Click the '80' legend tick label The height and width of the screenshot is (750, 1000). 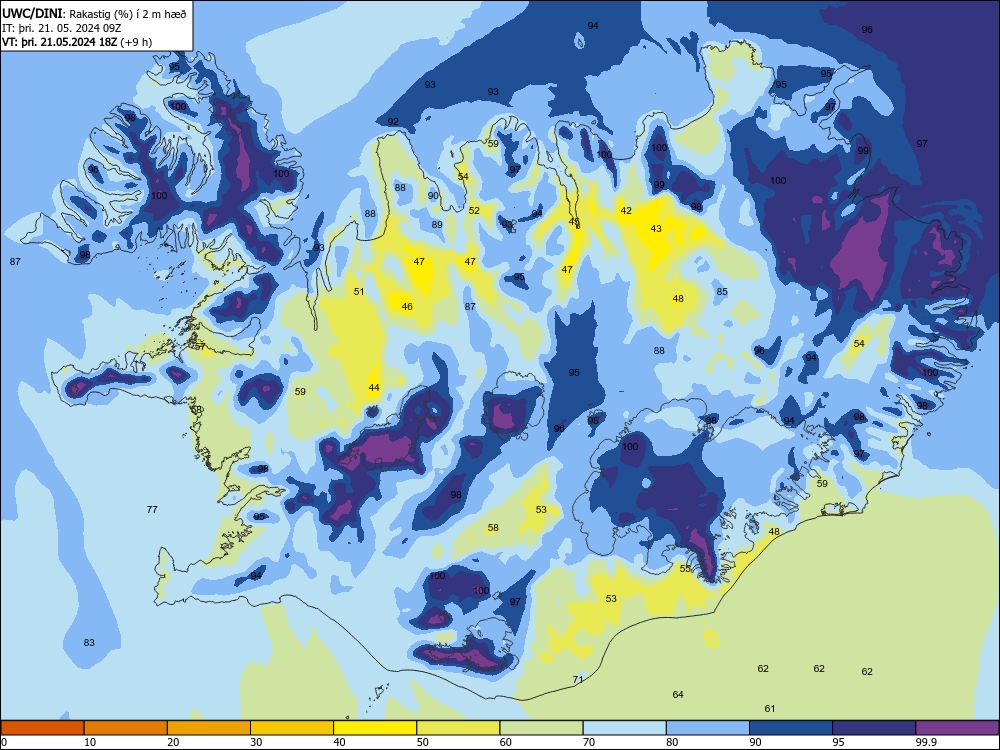coord(672,742)
